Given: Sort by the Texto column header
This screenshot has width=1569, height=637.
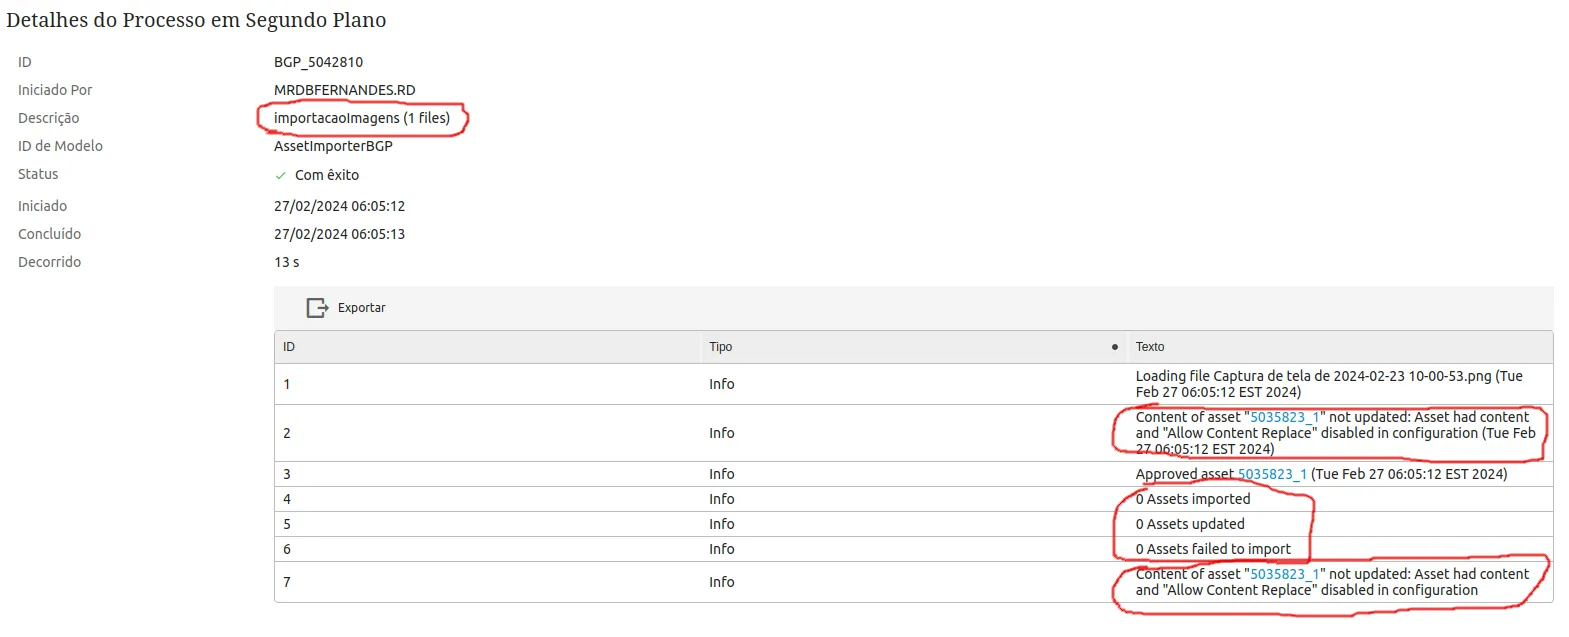Looking at the screenshot, I should (1150, 347).
